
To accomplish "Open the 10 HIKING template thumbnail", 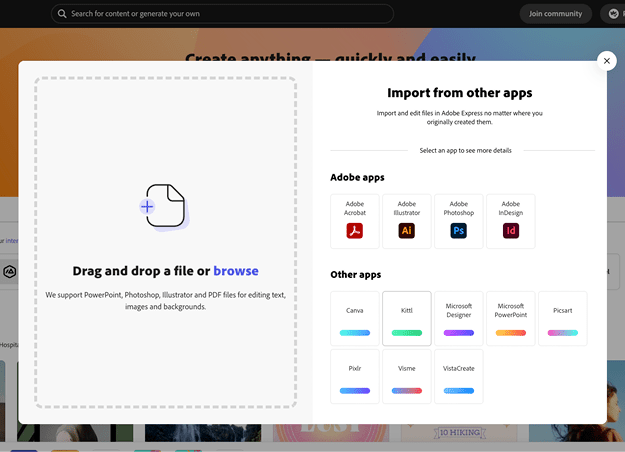I will 459,433.
